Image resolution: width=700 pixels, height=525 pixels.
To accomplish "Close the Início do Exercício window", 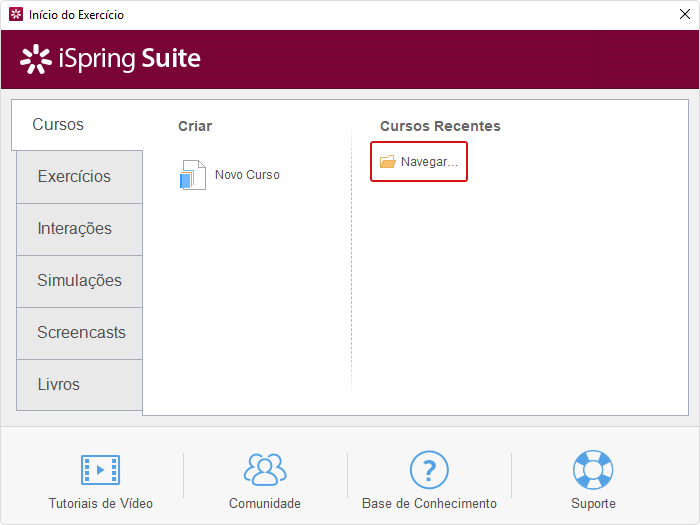I will 685,14.
